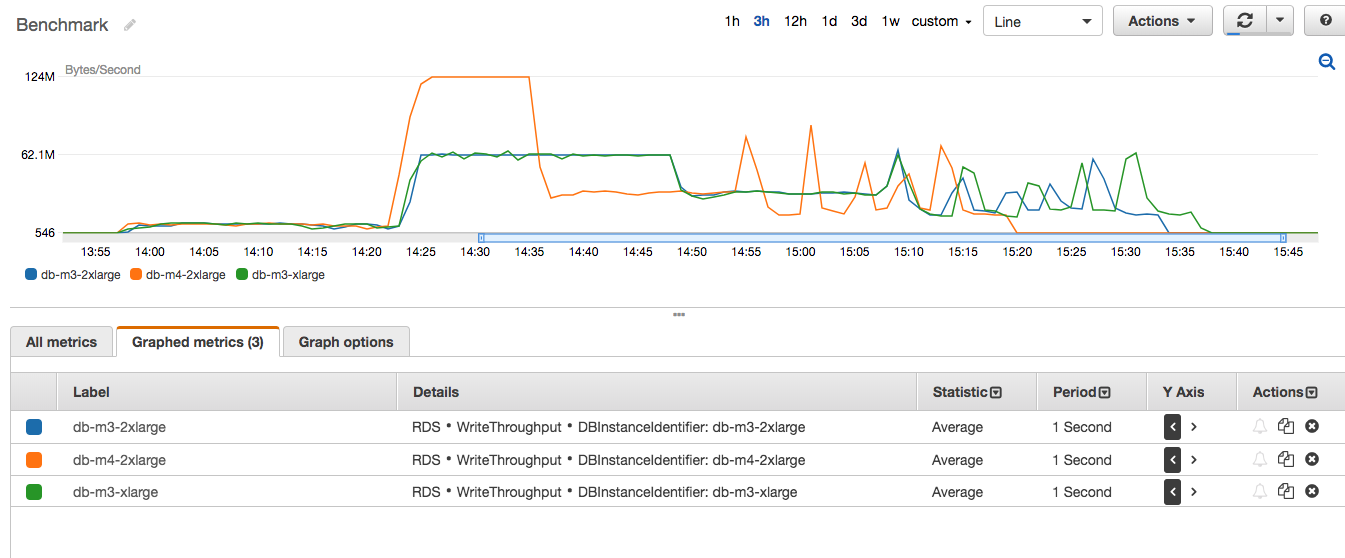Remove the db-m3-2xlarge metric row
The width and height of the screenshot is (1345, 558).
click(x=1312, y=427)
